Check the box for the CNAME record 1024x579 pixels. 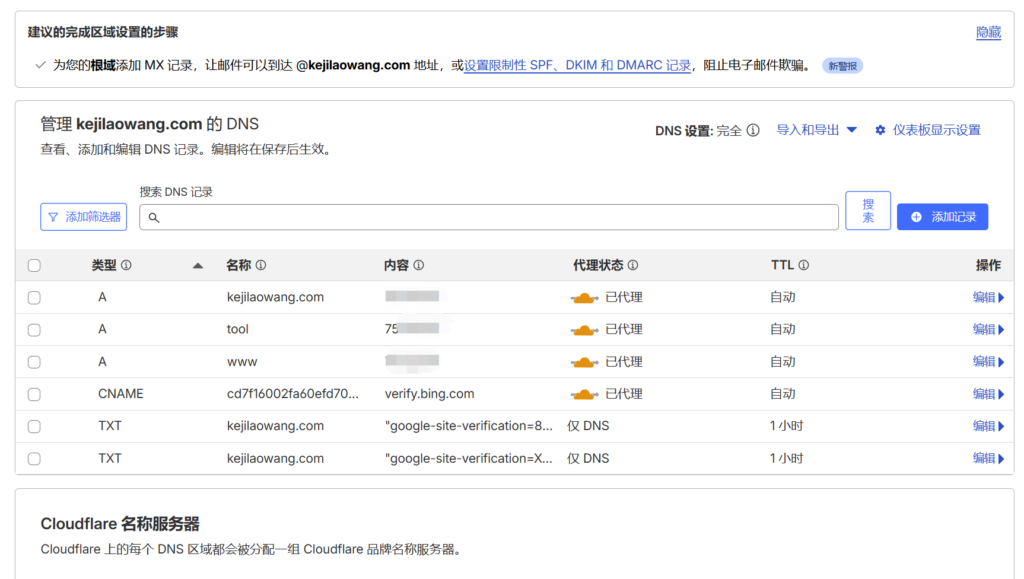click(x=34, y=394)
